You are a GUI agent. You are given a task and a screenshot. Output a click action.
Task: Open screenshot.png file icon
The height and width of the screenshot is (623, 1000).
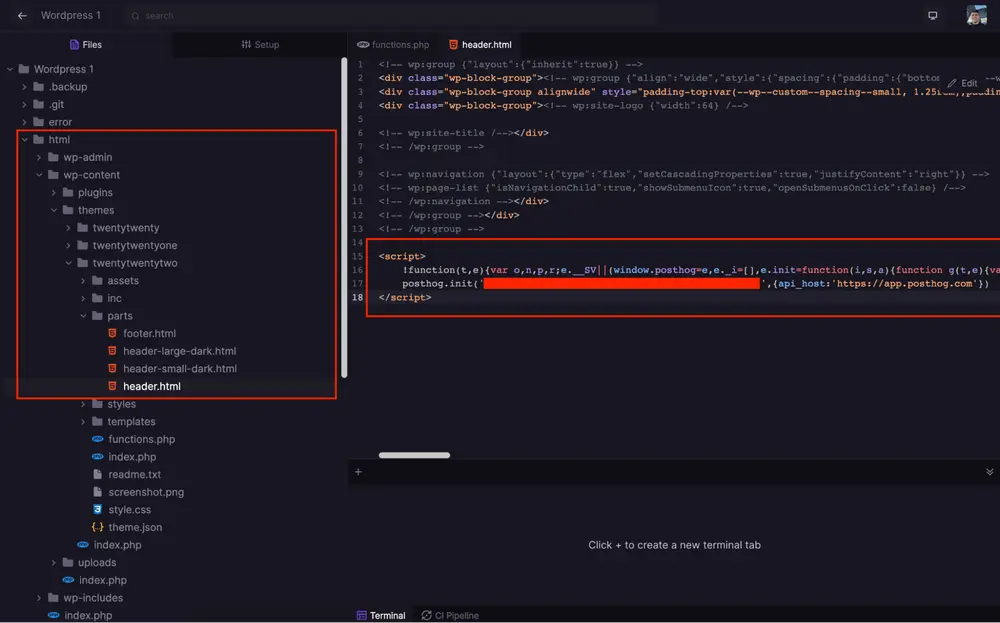98,492
